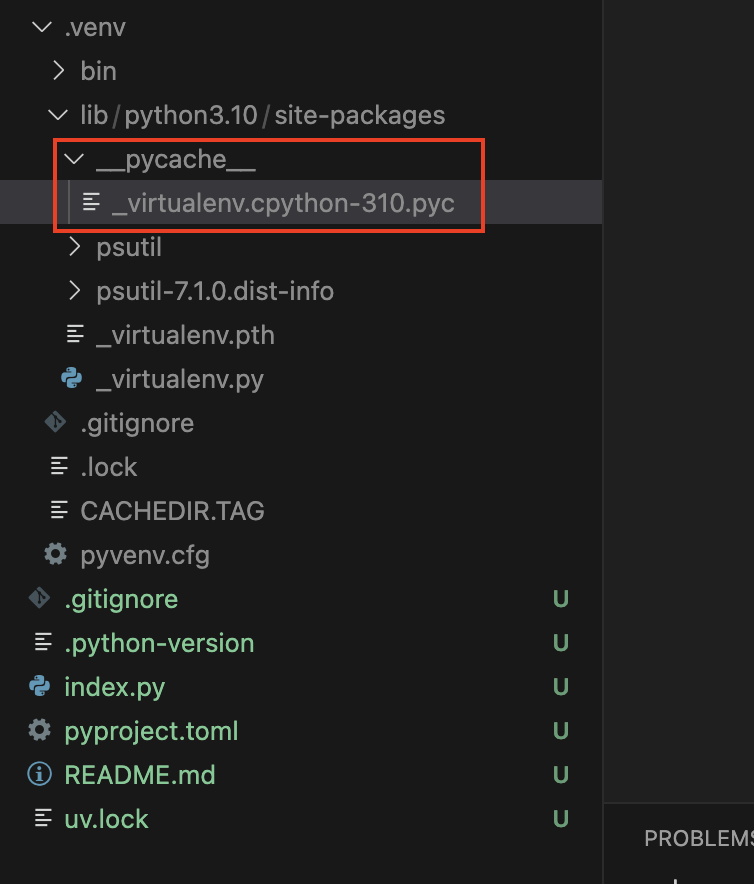This screenshot has width=754, height=884.
Task: Select the .lock file
Action: point(108,467)
